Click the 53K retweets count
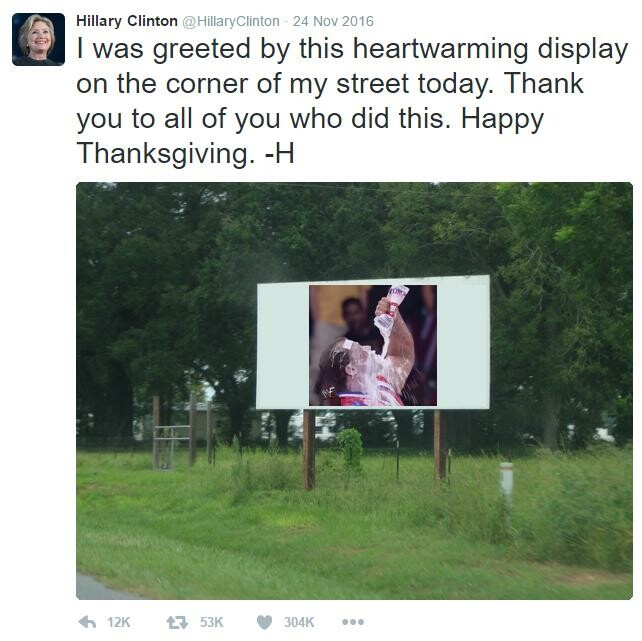The image size is (642, 641). point(211,623)
